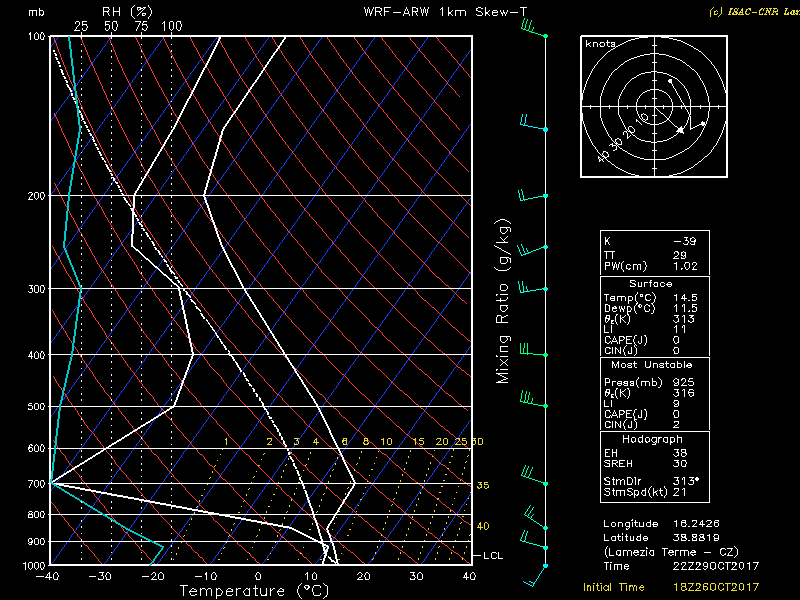Click the 'RH (%)' axis label
Viewport: 800px width, 600px height.
127,12
